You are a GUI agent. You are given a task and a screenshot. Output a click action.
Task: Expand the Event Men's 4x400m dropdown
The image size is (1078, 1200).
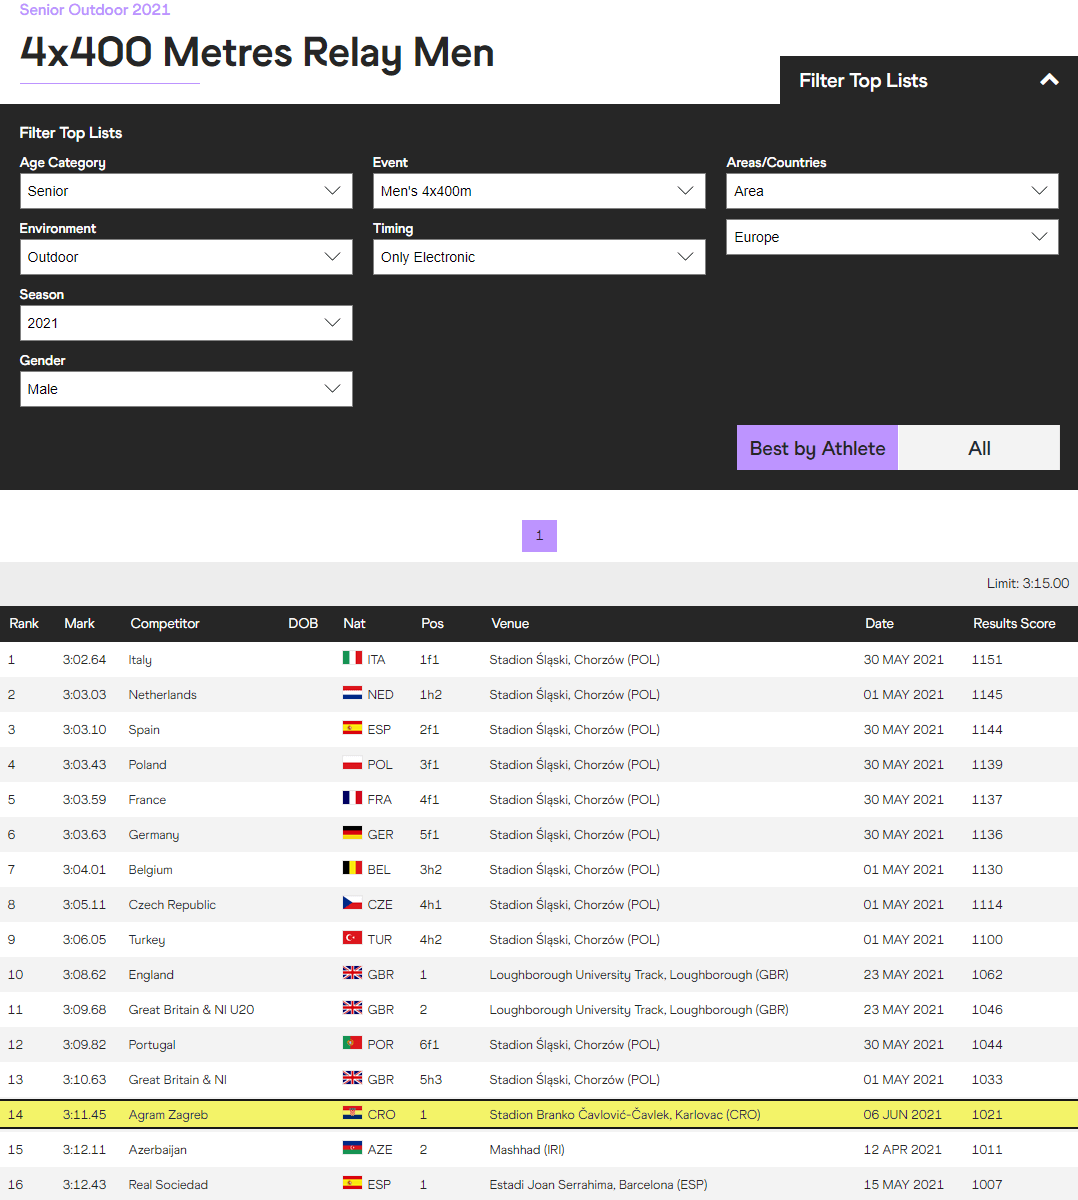click(539, 191)
